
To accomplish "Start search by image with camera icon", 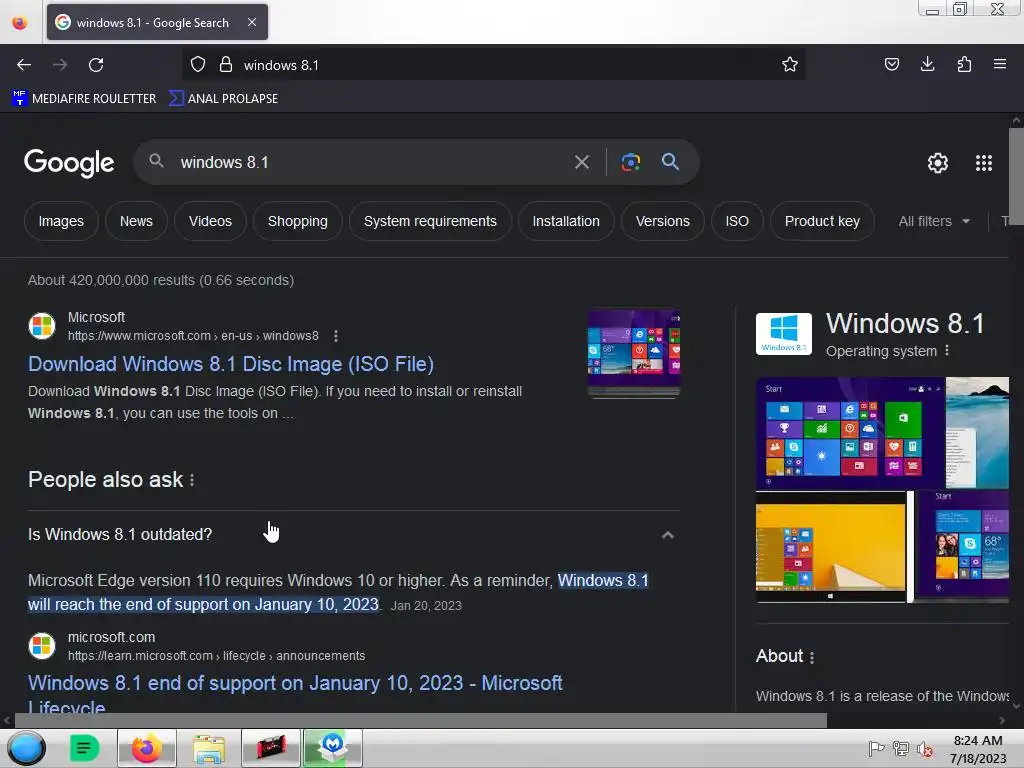I will pos(630,162).
